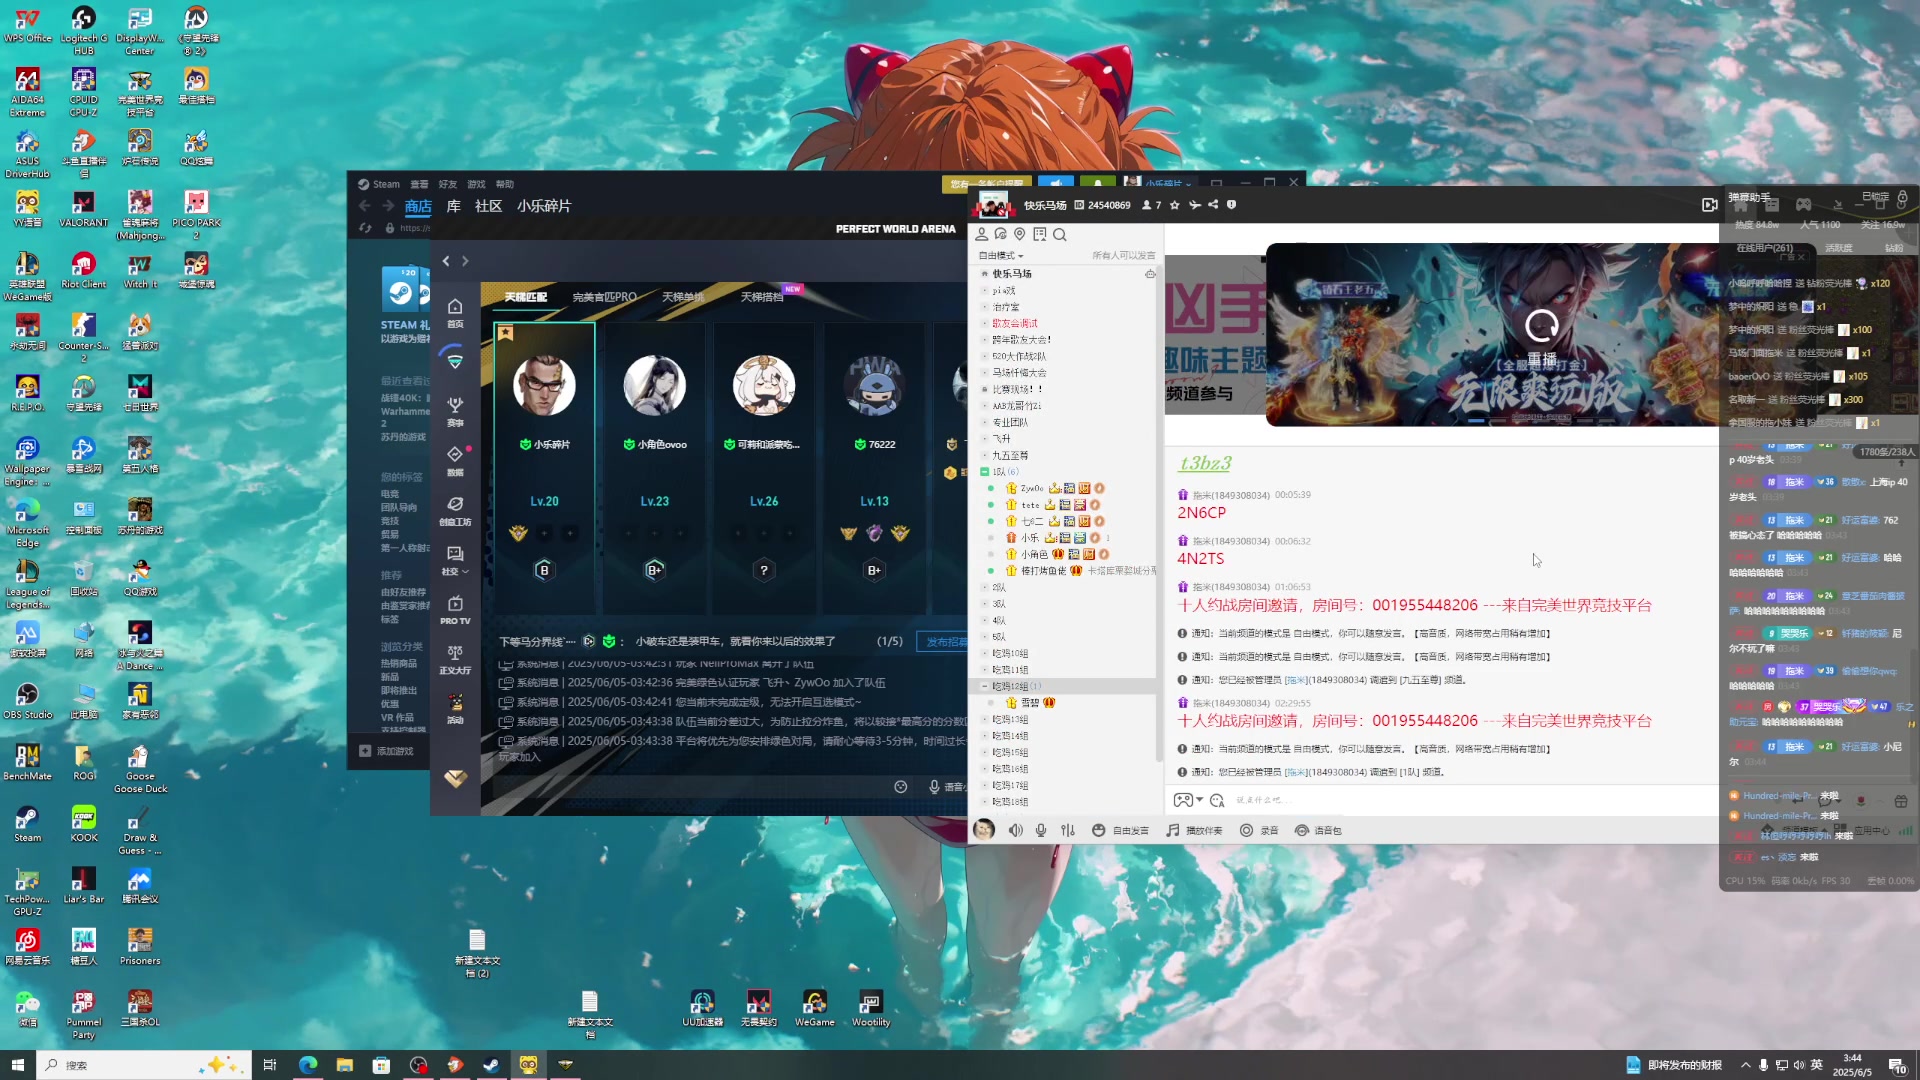Click 播放伴奏 music note button in YY
The height and width of the screenshot is (1080, 1920).
(1195, 830)
